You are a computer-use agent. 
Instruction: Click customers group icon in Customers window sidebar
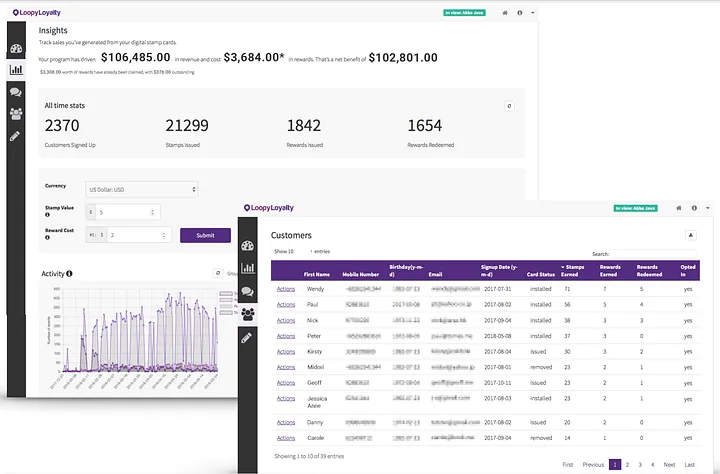[x=248, y=314]
